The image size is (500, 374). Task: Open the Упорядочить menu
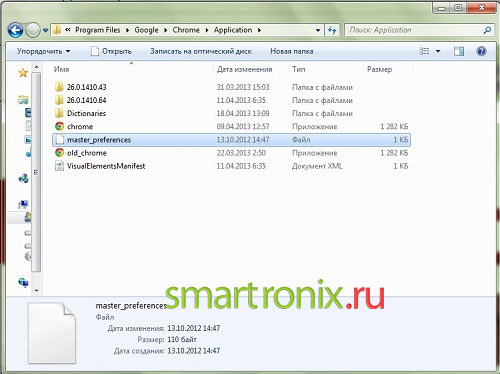43,51
